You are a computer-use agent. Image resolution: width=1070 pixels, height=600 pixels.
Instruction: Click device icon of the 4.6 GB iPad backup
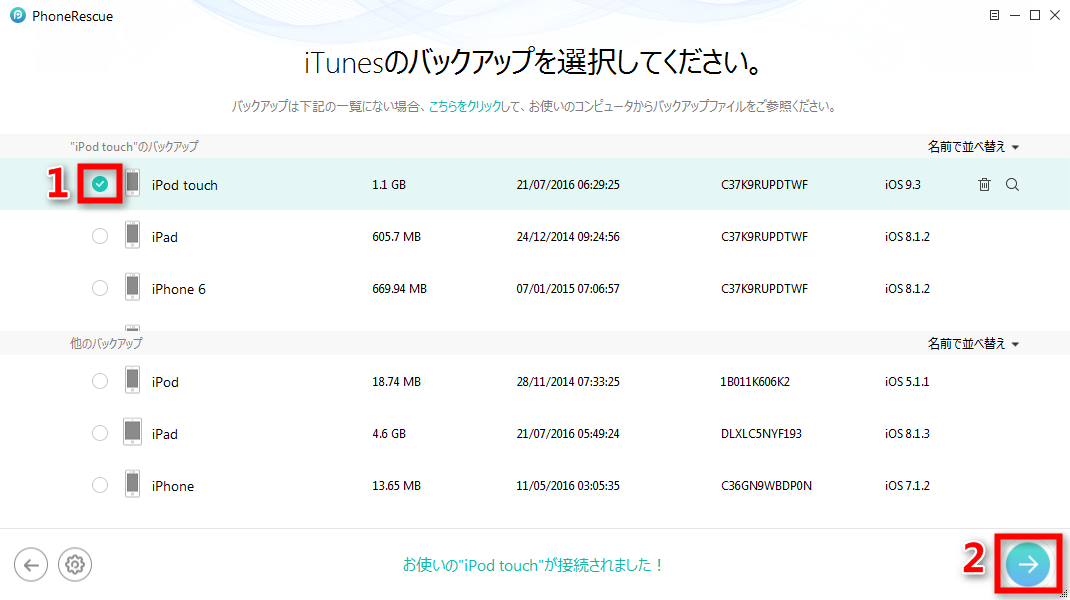tap(132, 431)
